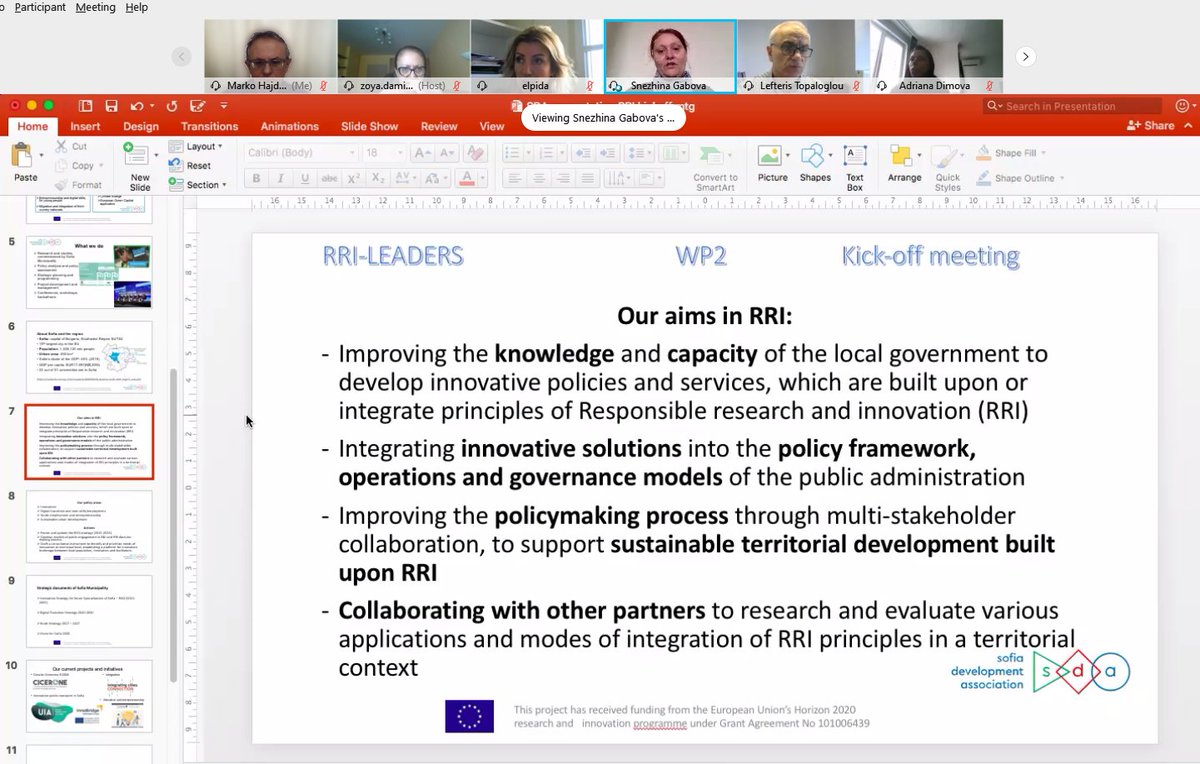1200x764 pixels.
Task: Click the feedback smiley icon
Action: point(1182,106)
